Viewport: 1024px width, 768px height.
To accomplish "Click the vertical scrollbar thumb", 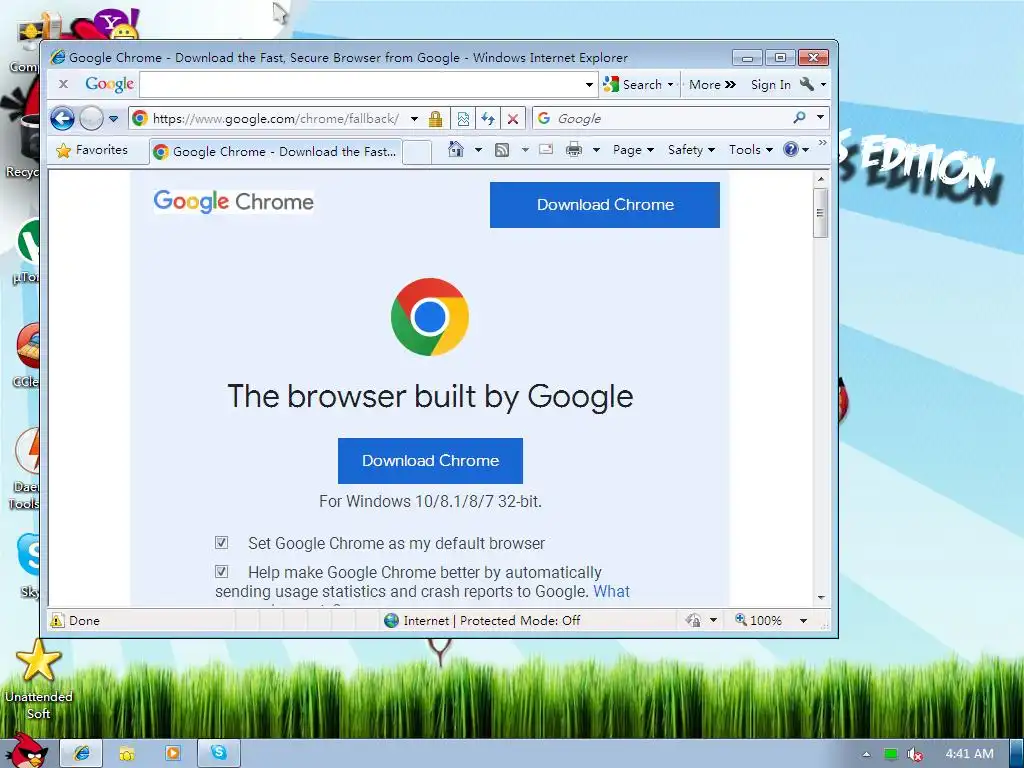I will click(x=821, y=213).
